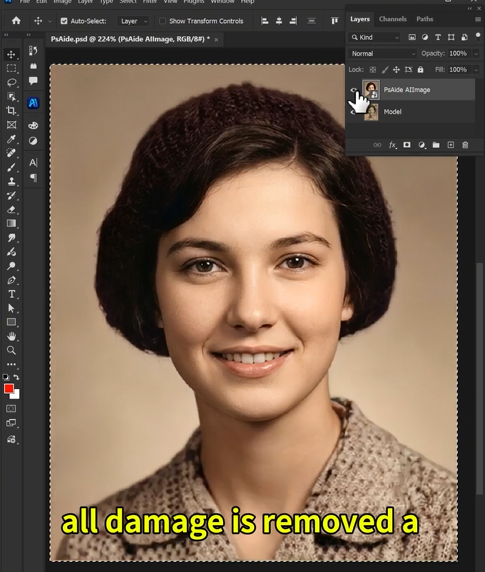Open the Character panel icon
This screenshot has height=572, width=485.
33,162
